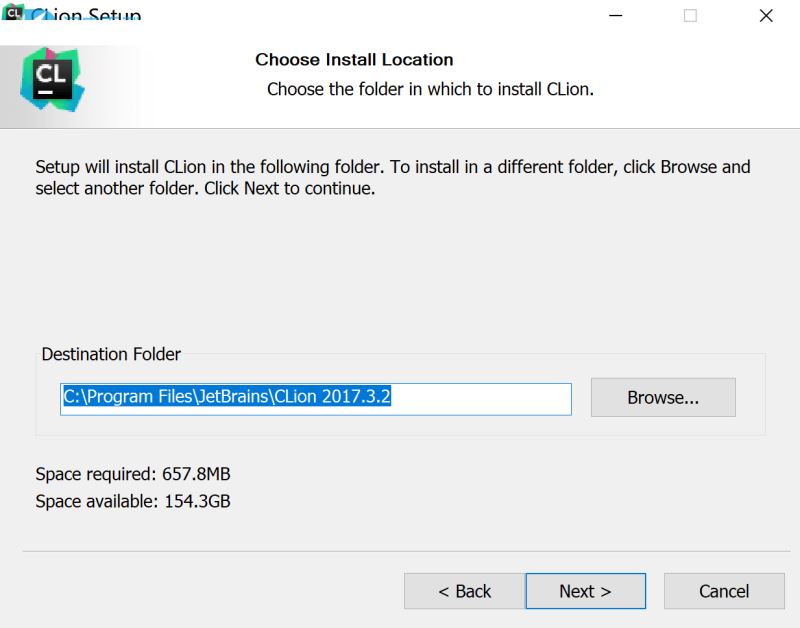Minimize the CLion Setup window

pyautogui.click(x=615, y=16)
